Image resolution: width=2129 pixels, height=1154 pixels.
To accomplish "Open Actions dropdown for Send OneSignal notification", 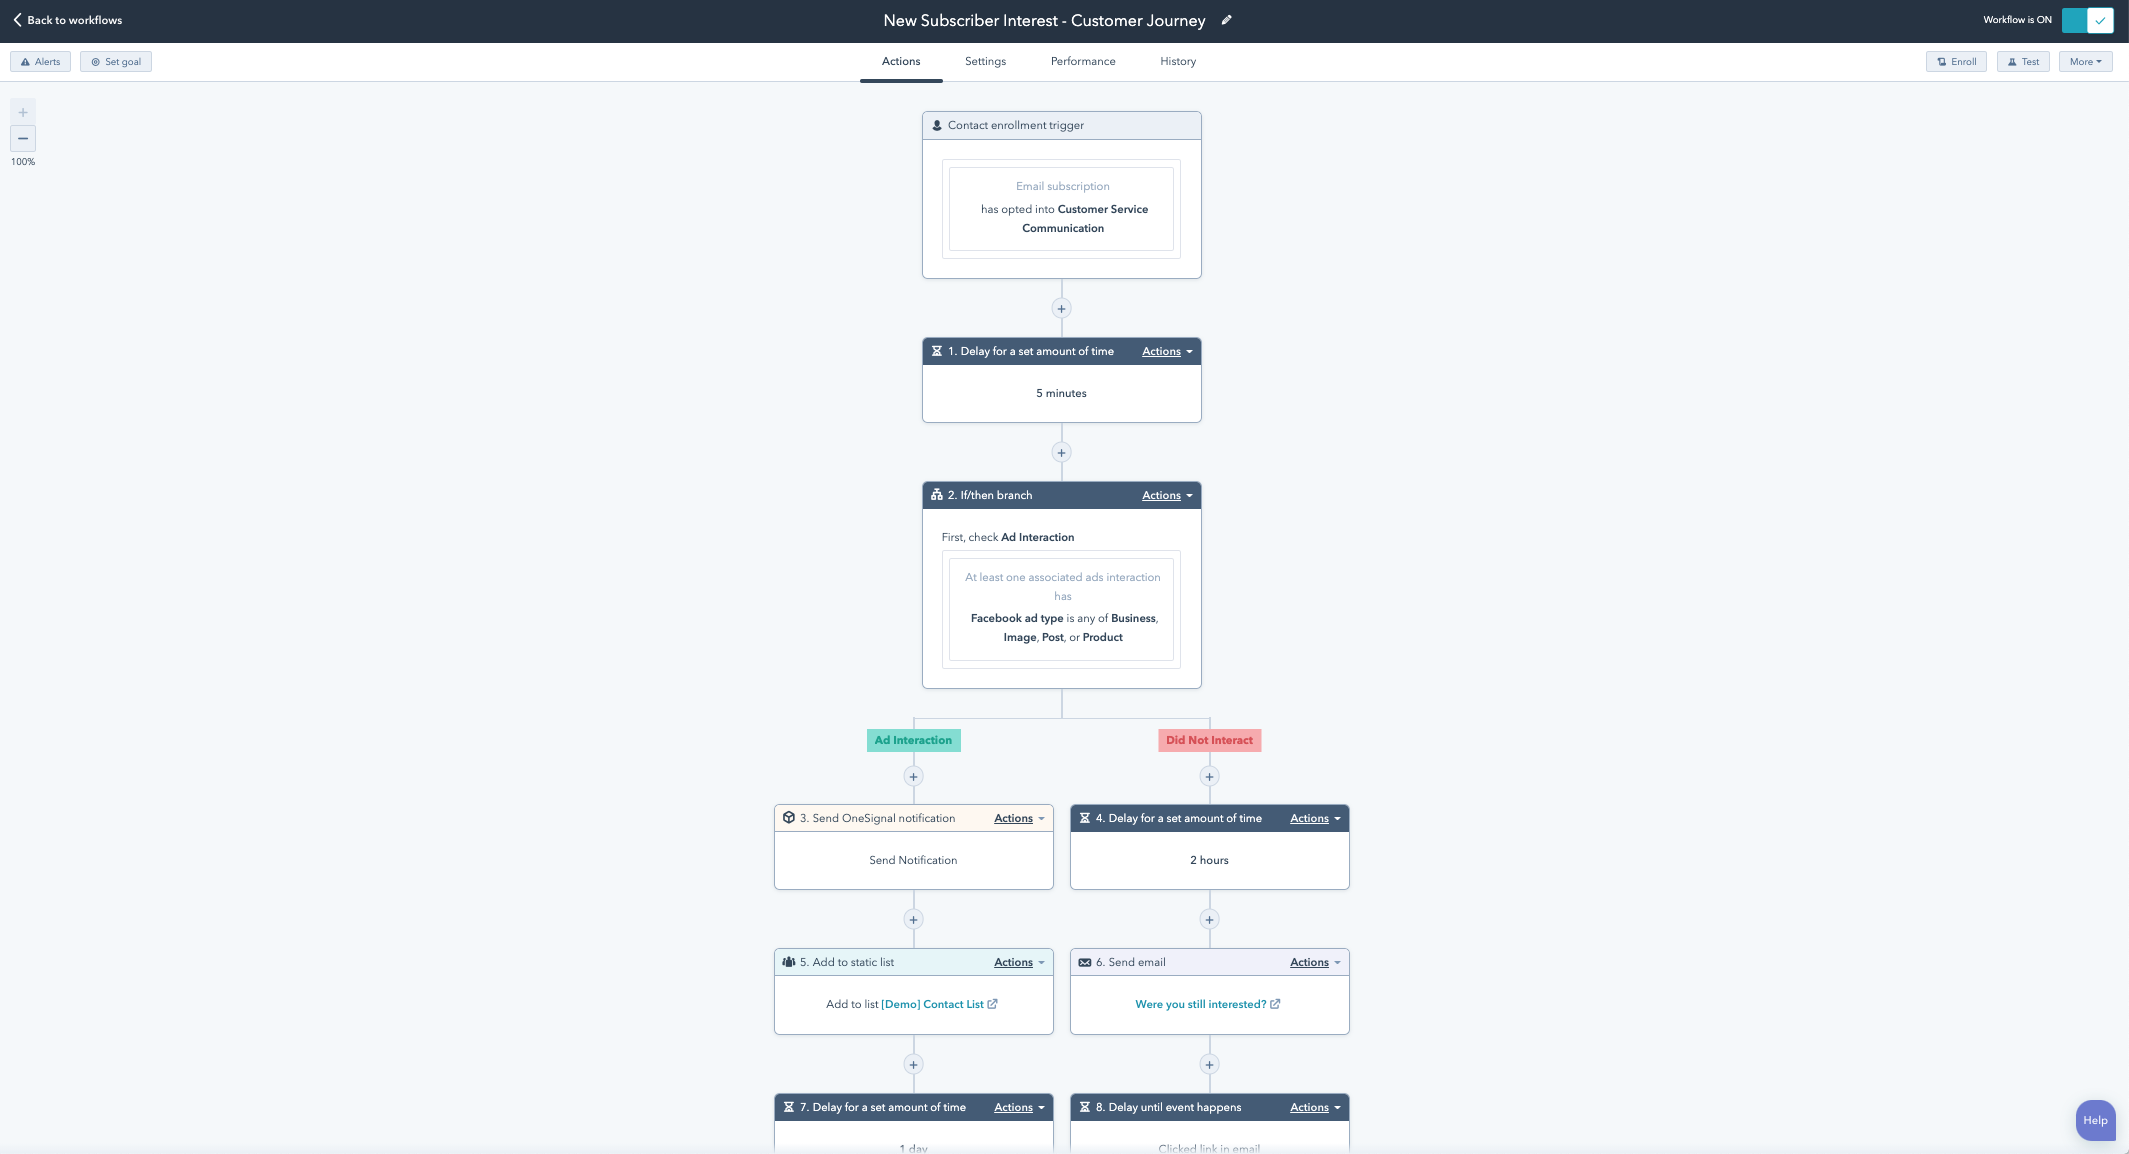I will 1019,818.
